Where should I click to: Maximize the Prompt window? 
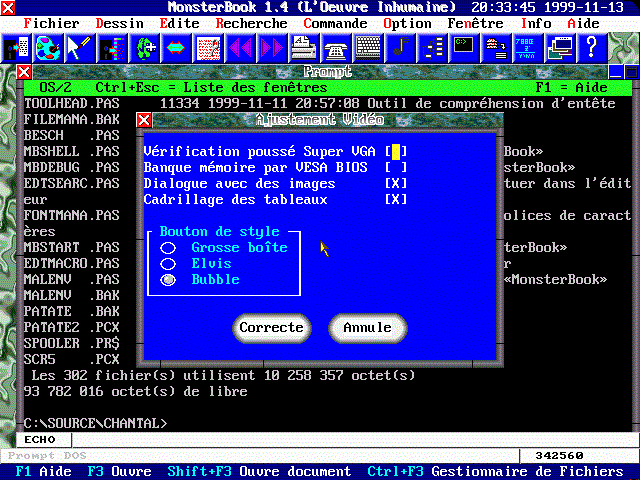point(631,72)
